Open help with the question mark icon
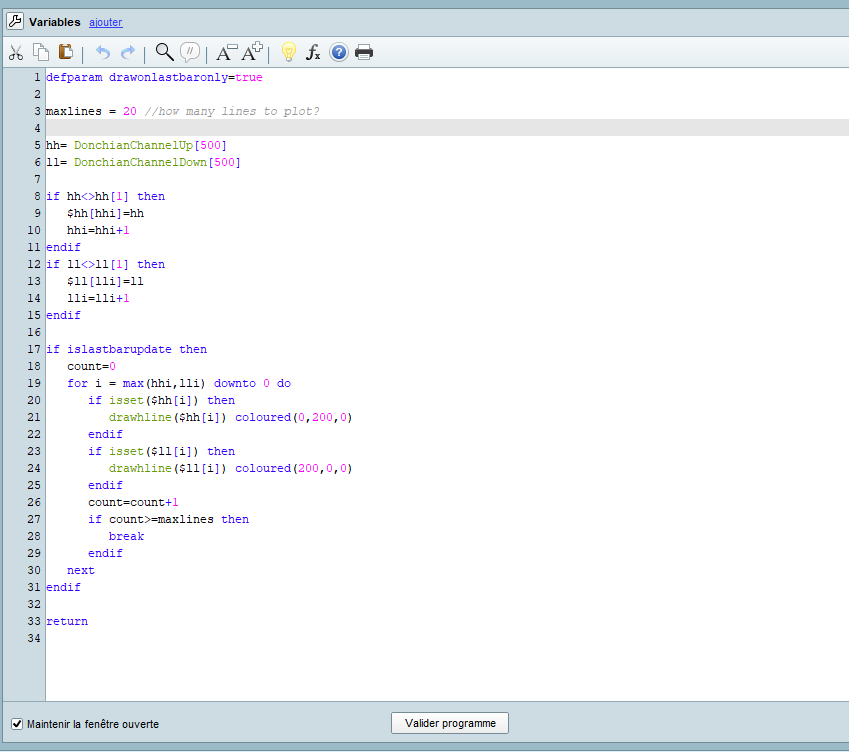This screenshot has height=752, width=849. click(339, 52)
